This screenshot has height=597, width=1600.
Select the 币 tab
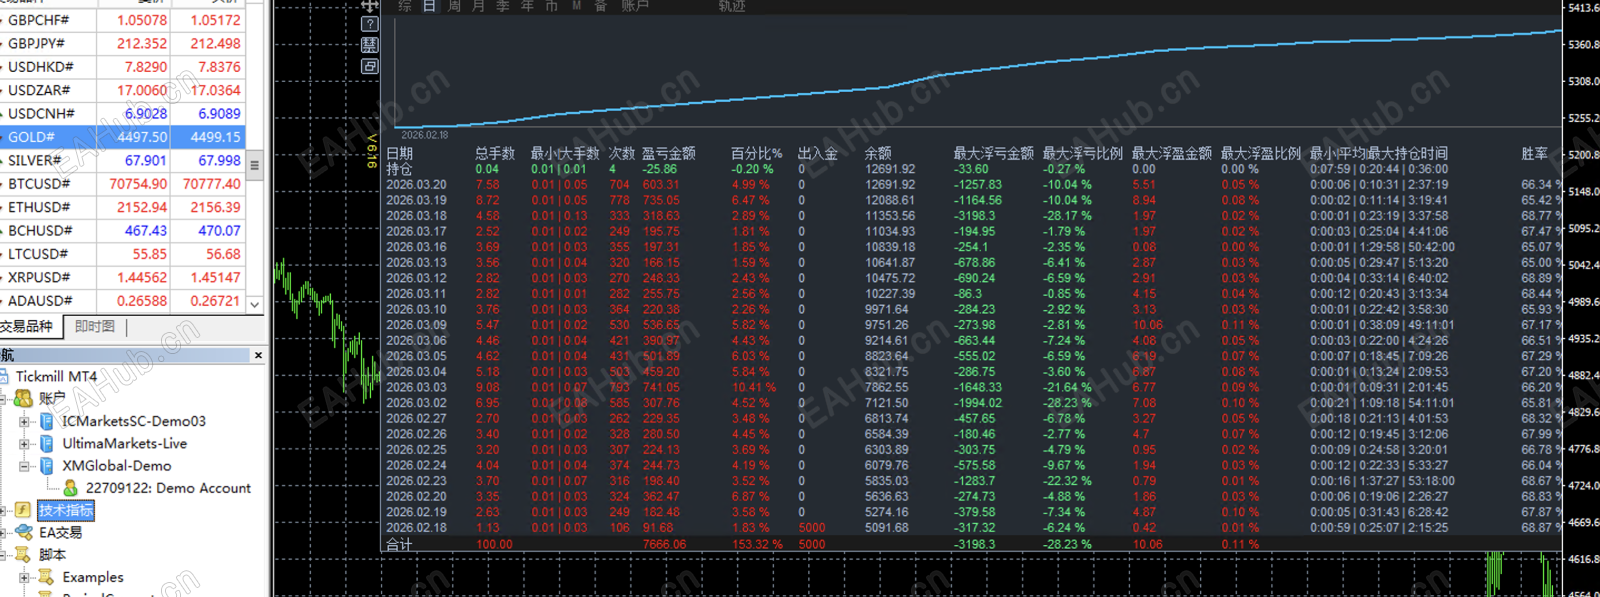click(551, 5)
